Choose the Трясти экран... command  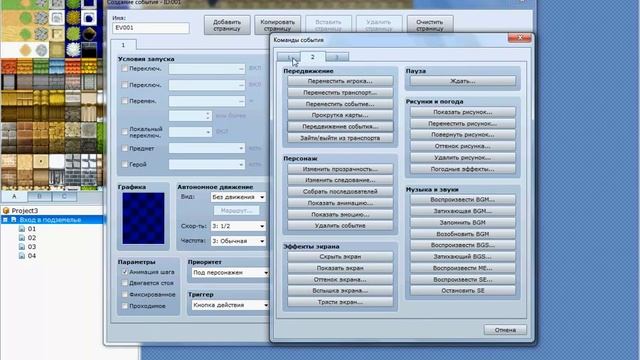[x=340, y=302]
